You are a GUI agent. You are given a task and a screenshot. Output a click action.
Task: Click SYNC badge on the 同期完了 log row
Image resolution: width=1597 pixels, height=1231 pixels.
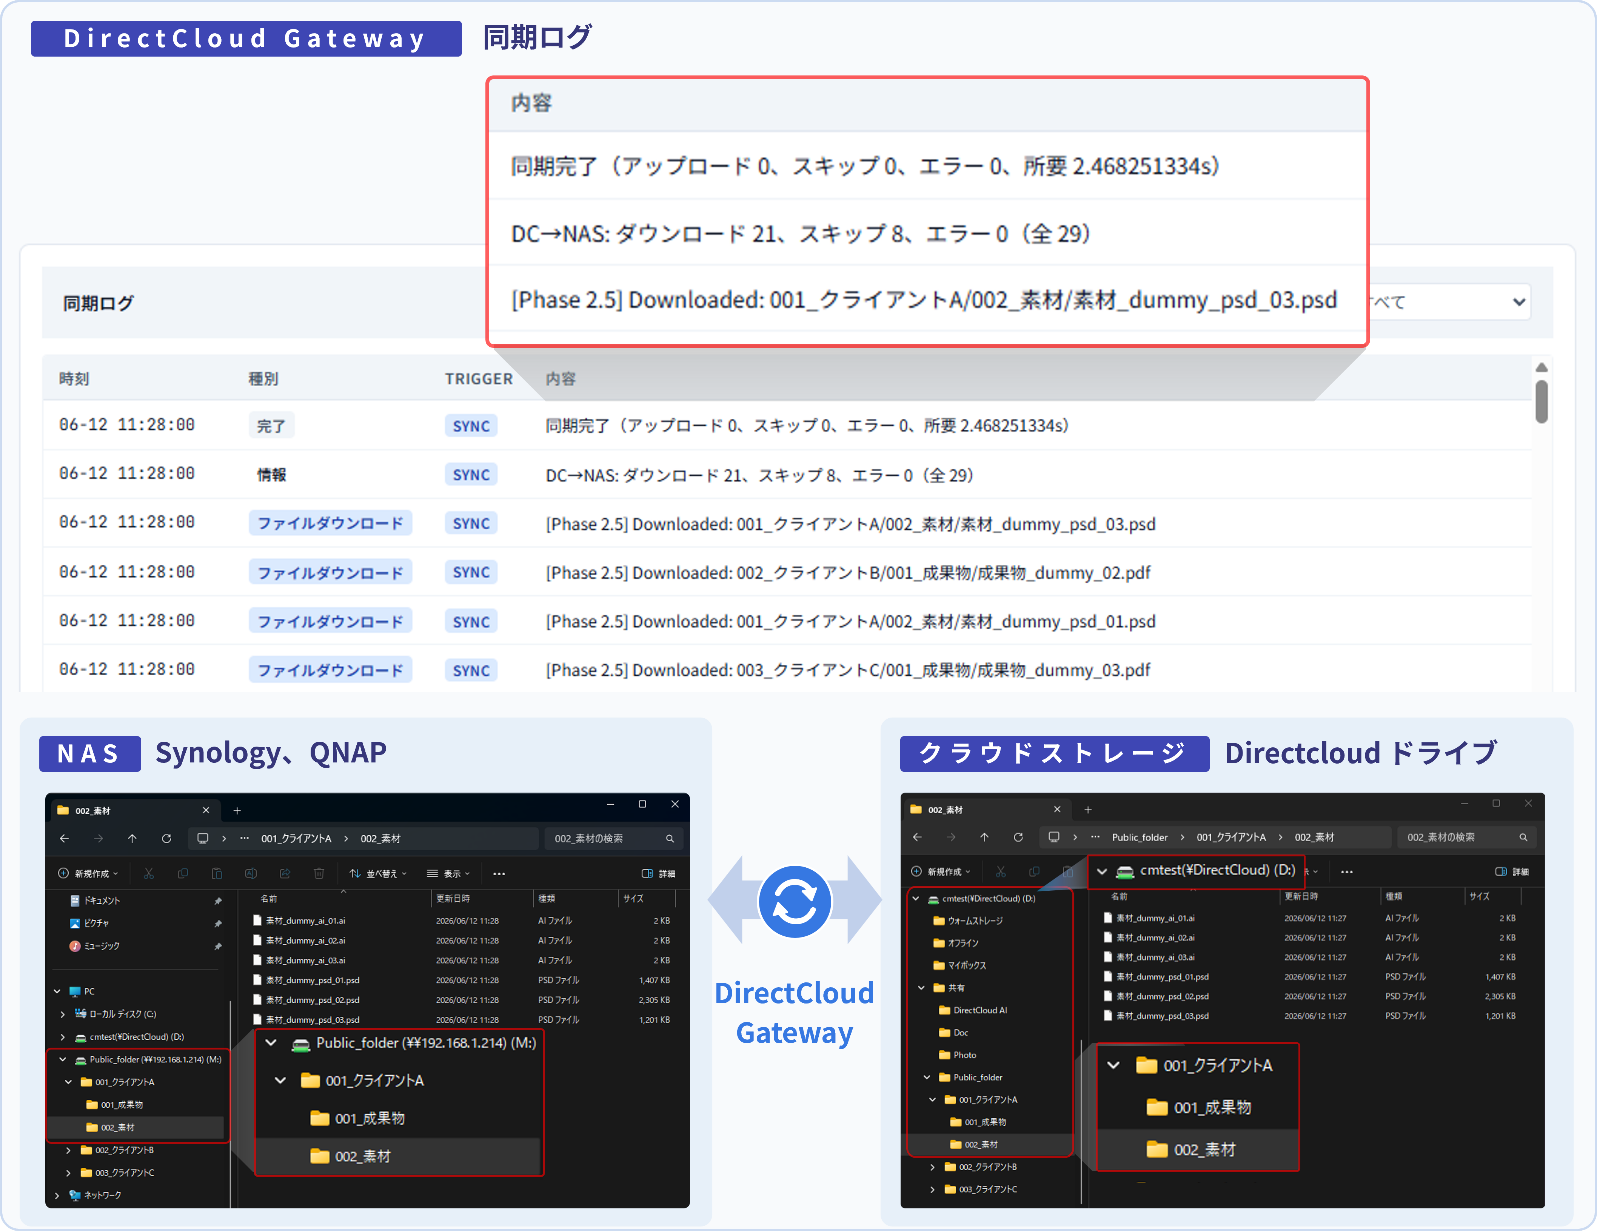pyautogui.click(x=471, y=426)
